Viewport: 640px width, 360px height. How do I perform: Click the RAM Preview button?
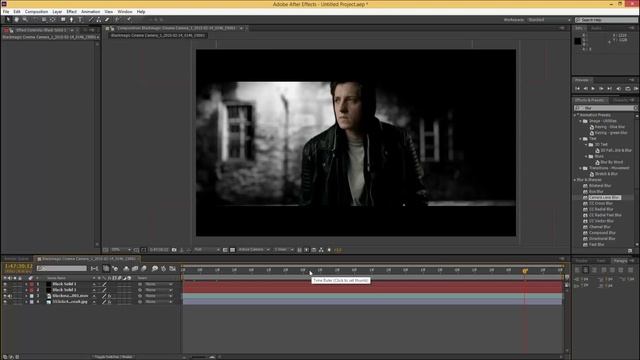[x=636, y=89]
